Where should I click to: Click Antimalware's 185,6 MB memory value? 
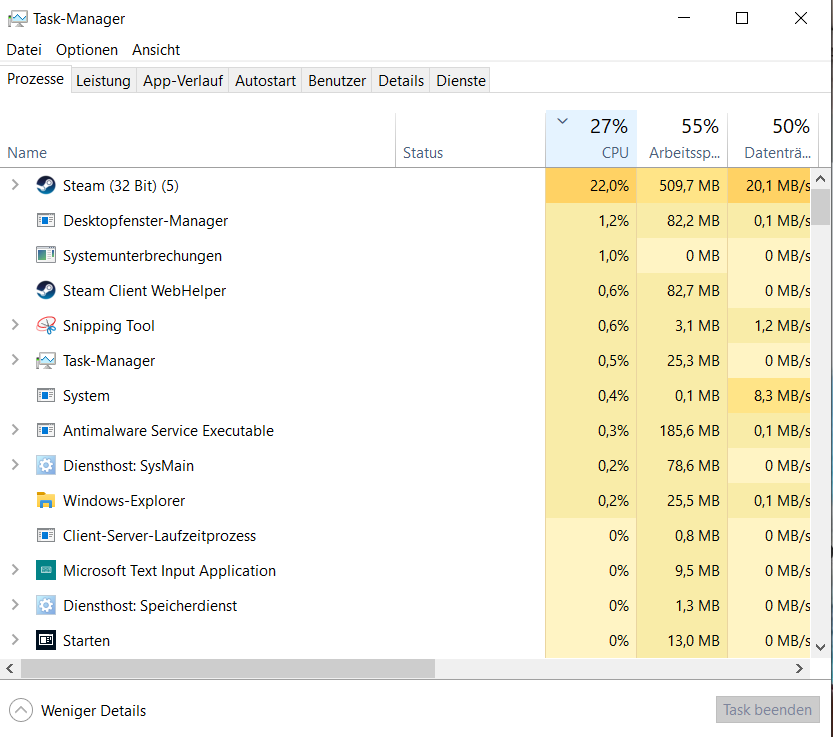(689, 430)
